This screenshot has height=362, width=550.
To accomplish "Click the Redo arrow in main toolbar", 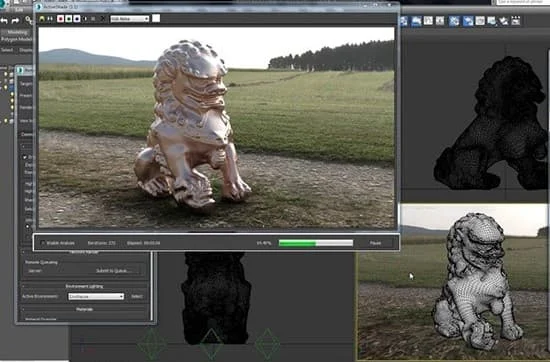I will click(x=15, y=21).
